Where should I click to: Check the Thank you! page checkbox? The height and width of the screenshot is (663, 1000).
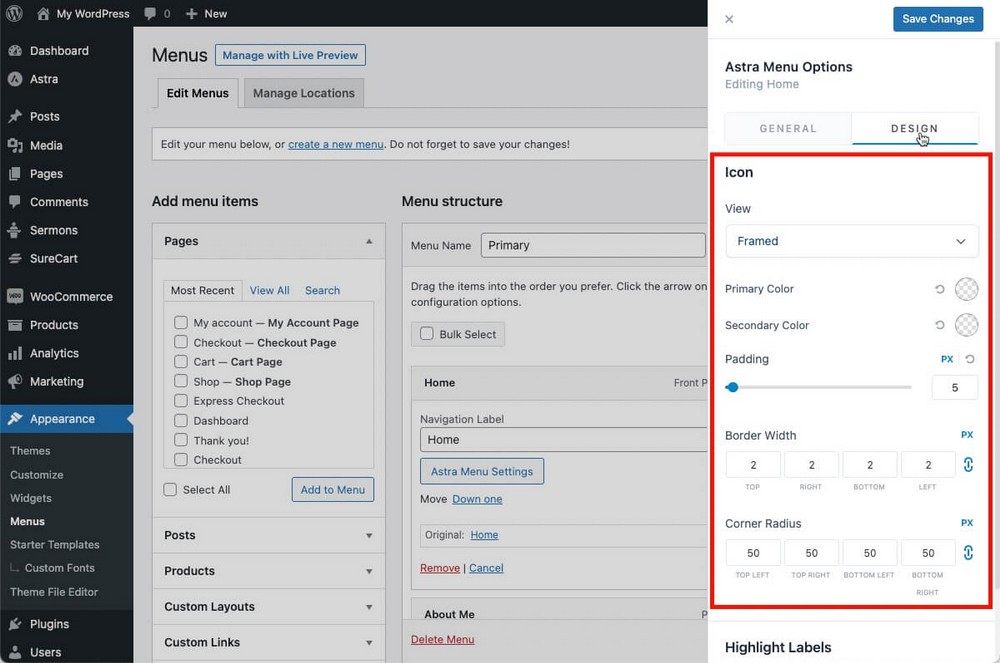(x=180, y=440)
